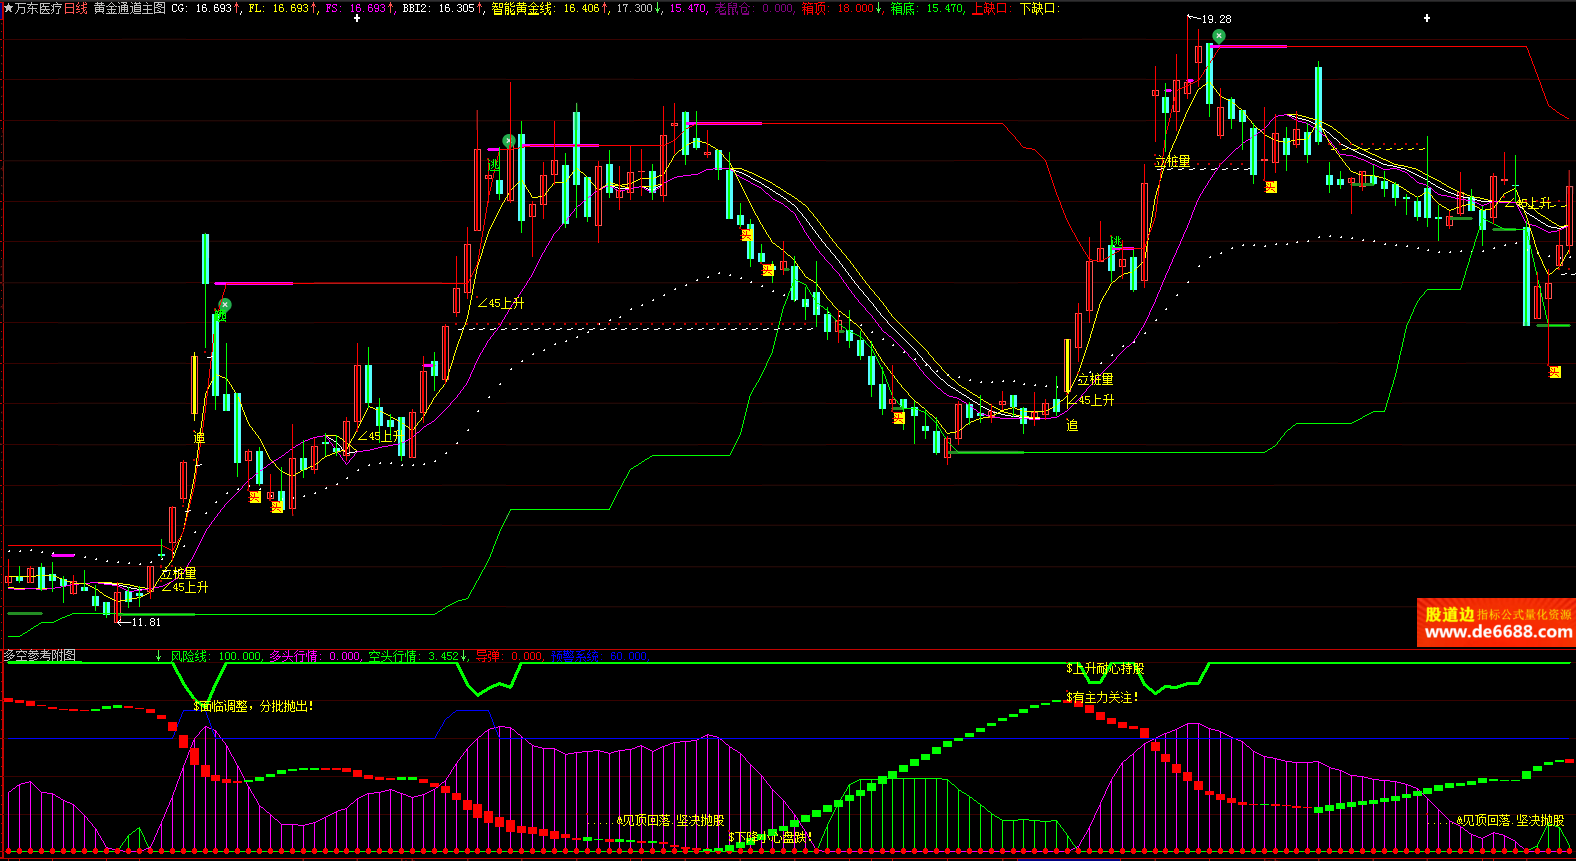The width and height of the screenshot is (1576, 861).
Task: Click the 有主力关注 annotation
Action: click(x=1102, y=697)
